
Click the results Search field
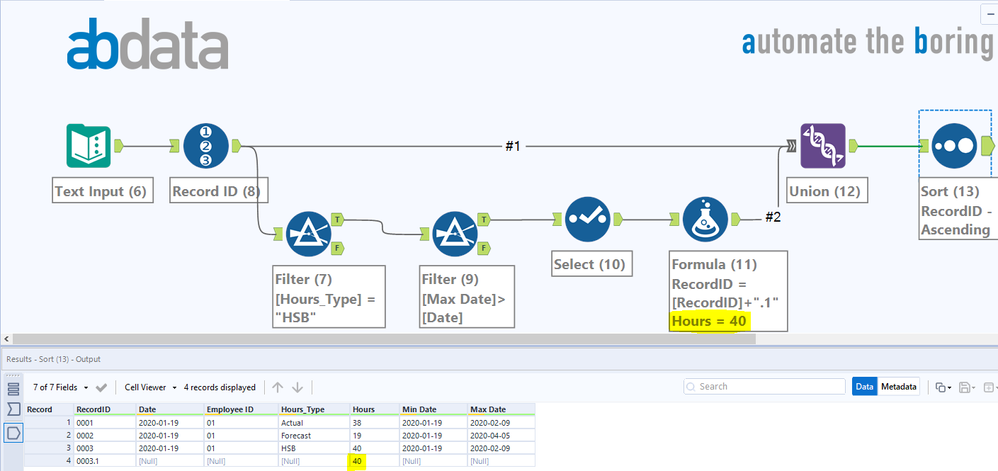pyautogui.click(x=764, y=386)
